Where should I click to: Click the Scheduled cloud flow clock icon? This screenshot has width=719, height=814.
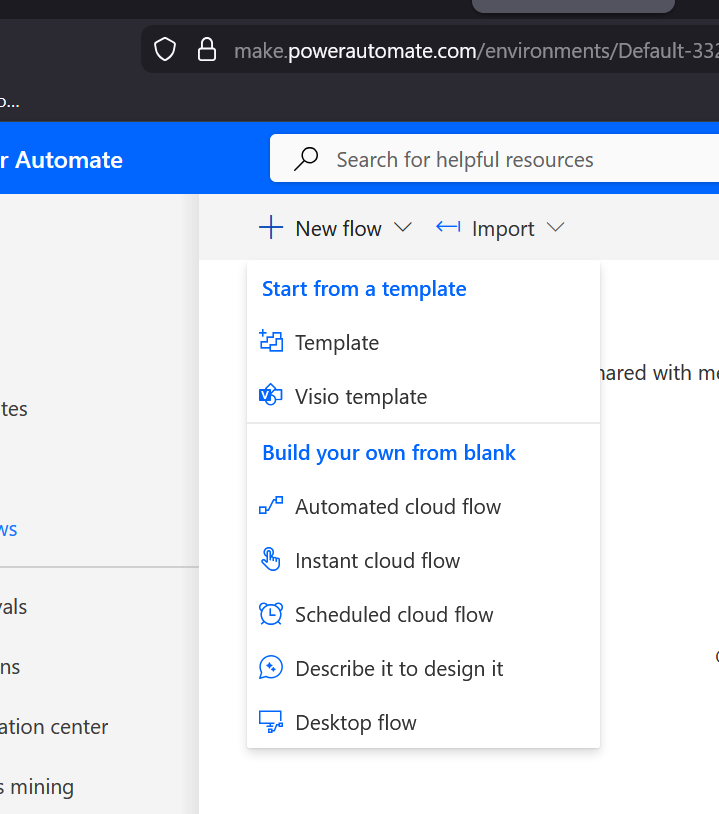coord(271,614)
